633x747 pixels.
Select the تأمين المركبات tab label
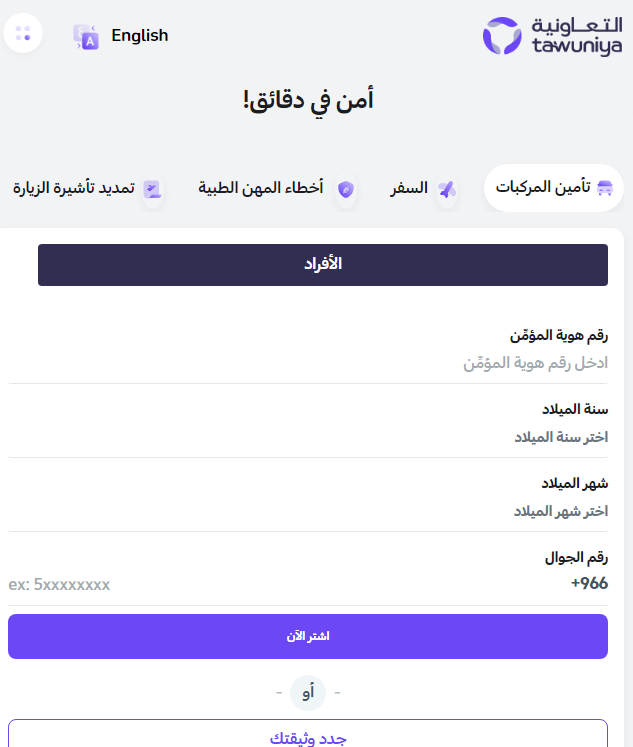pos(543,188)
